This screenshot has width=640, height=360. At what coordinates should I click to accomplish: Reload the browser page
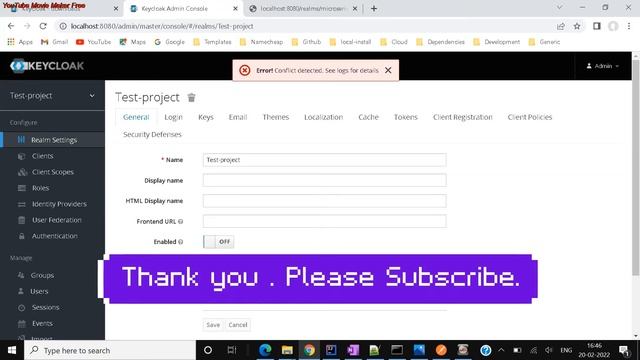click(x=43, y=26)
